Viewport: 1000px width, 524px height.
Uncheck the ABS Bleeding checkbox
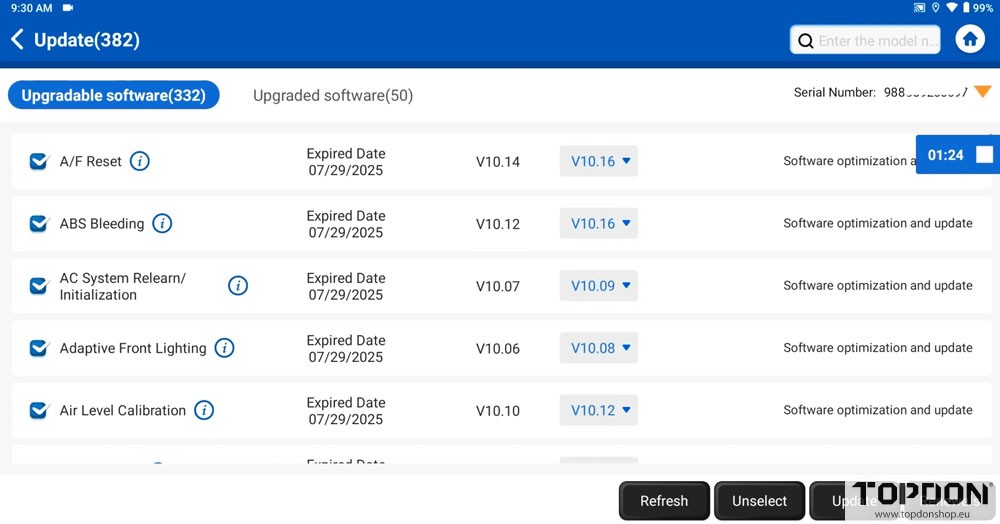[39, 223]
